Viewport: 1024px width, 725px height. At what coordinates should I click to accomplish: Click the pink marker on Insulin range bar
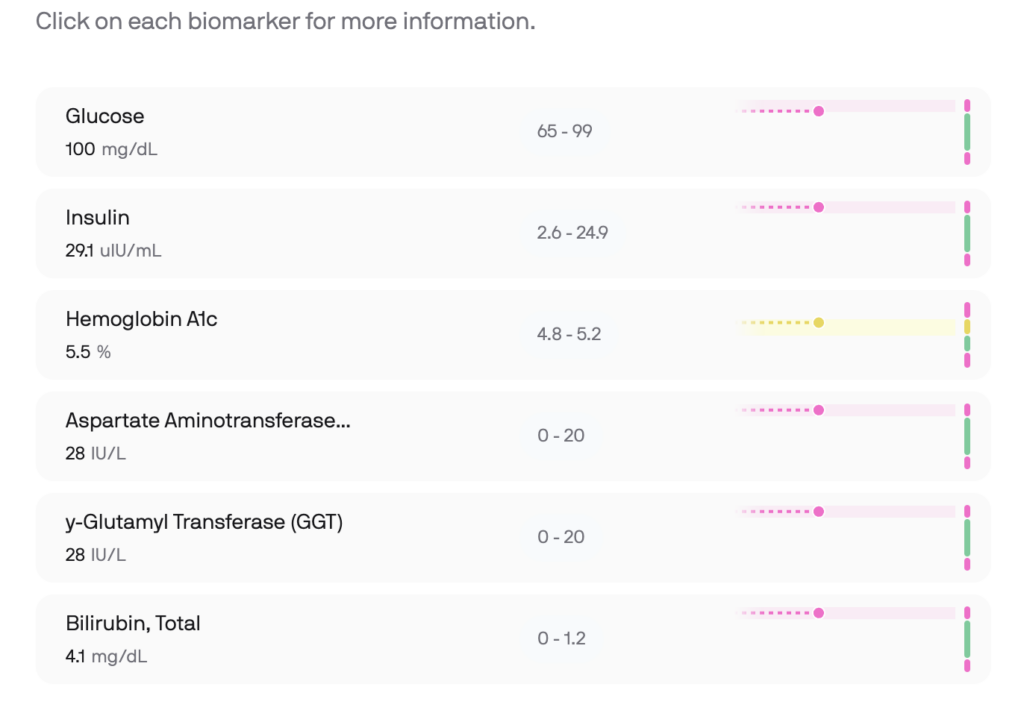(x=819, y=208)
